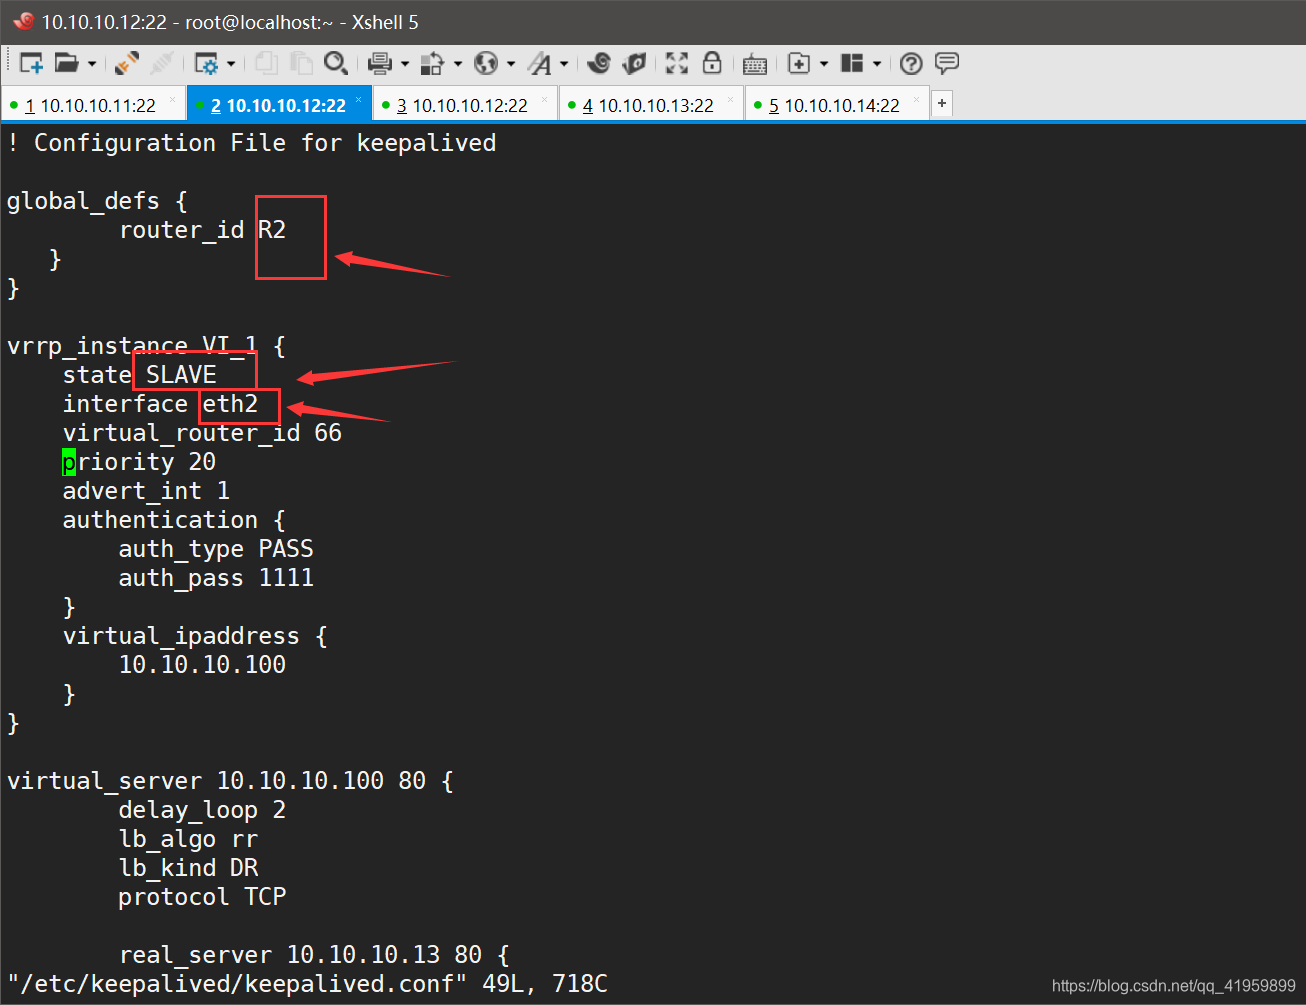Click the 'auth_type PASS' line

tap(216, 549)
